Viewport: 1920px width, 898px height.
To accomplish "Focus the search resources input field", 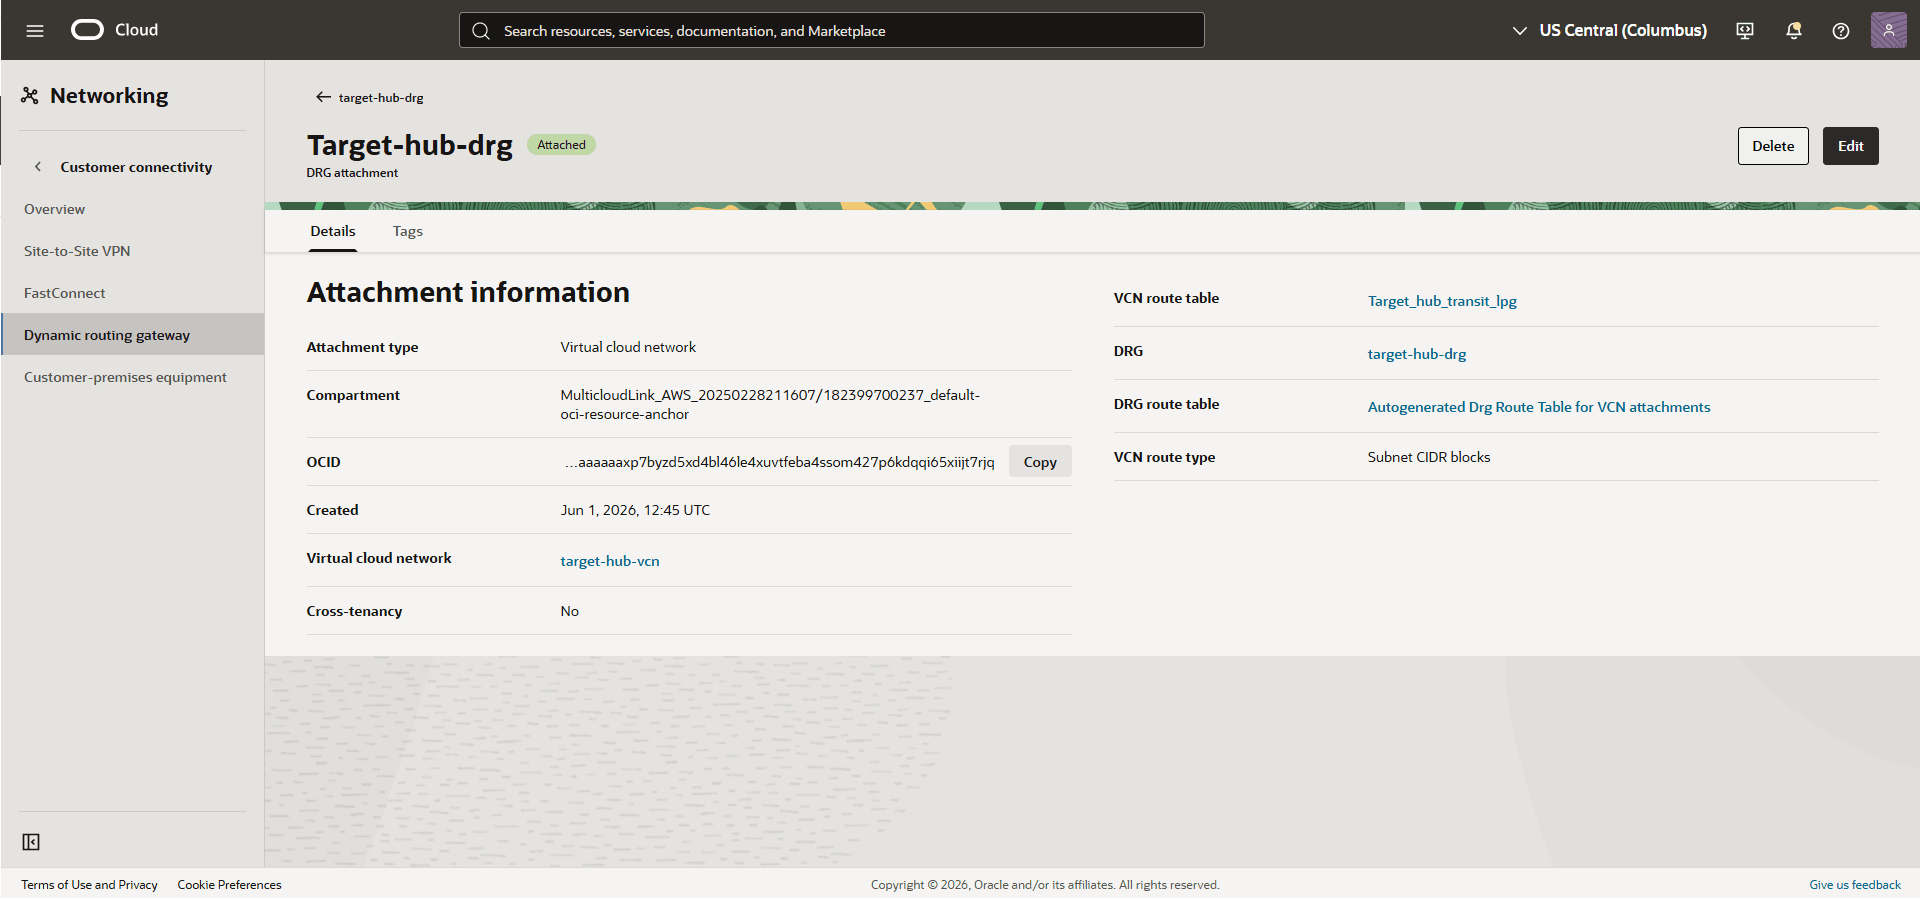I will click(832, 31).
